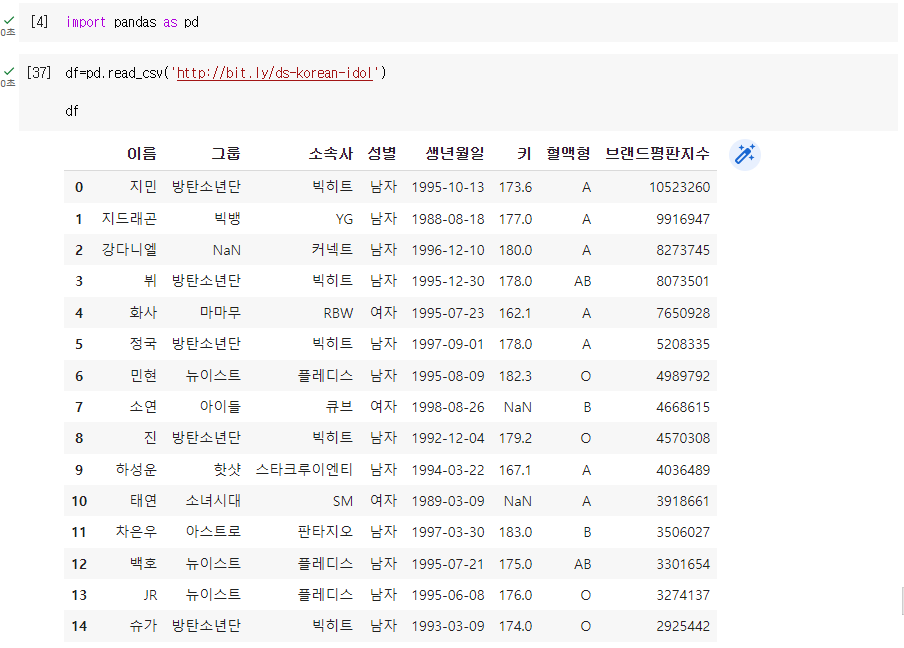The image size is (904, 648).
Task: Select the name cell JR
Action: point(150,595)
